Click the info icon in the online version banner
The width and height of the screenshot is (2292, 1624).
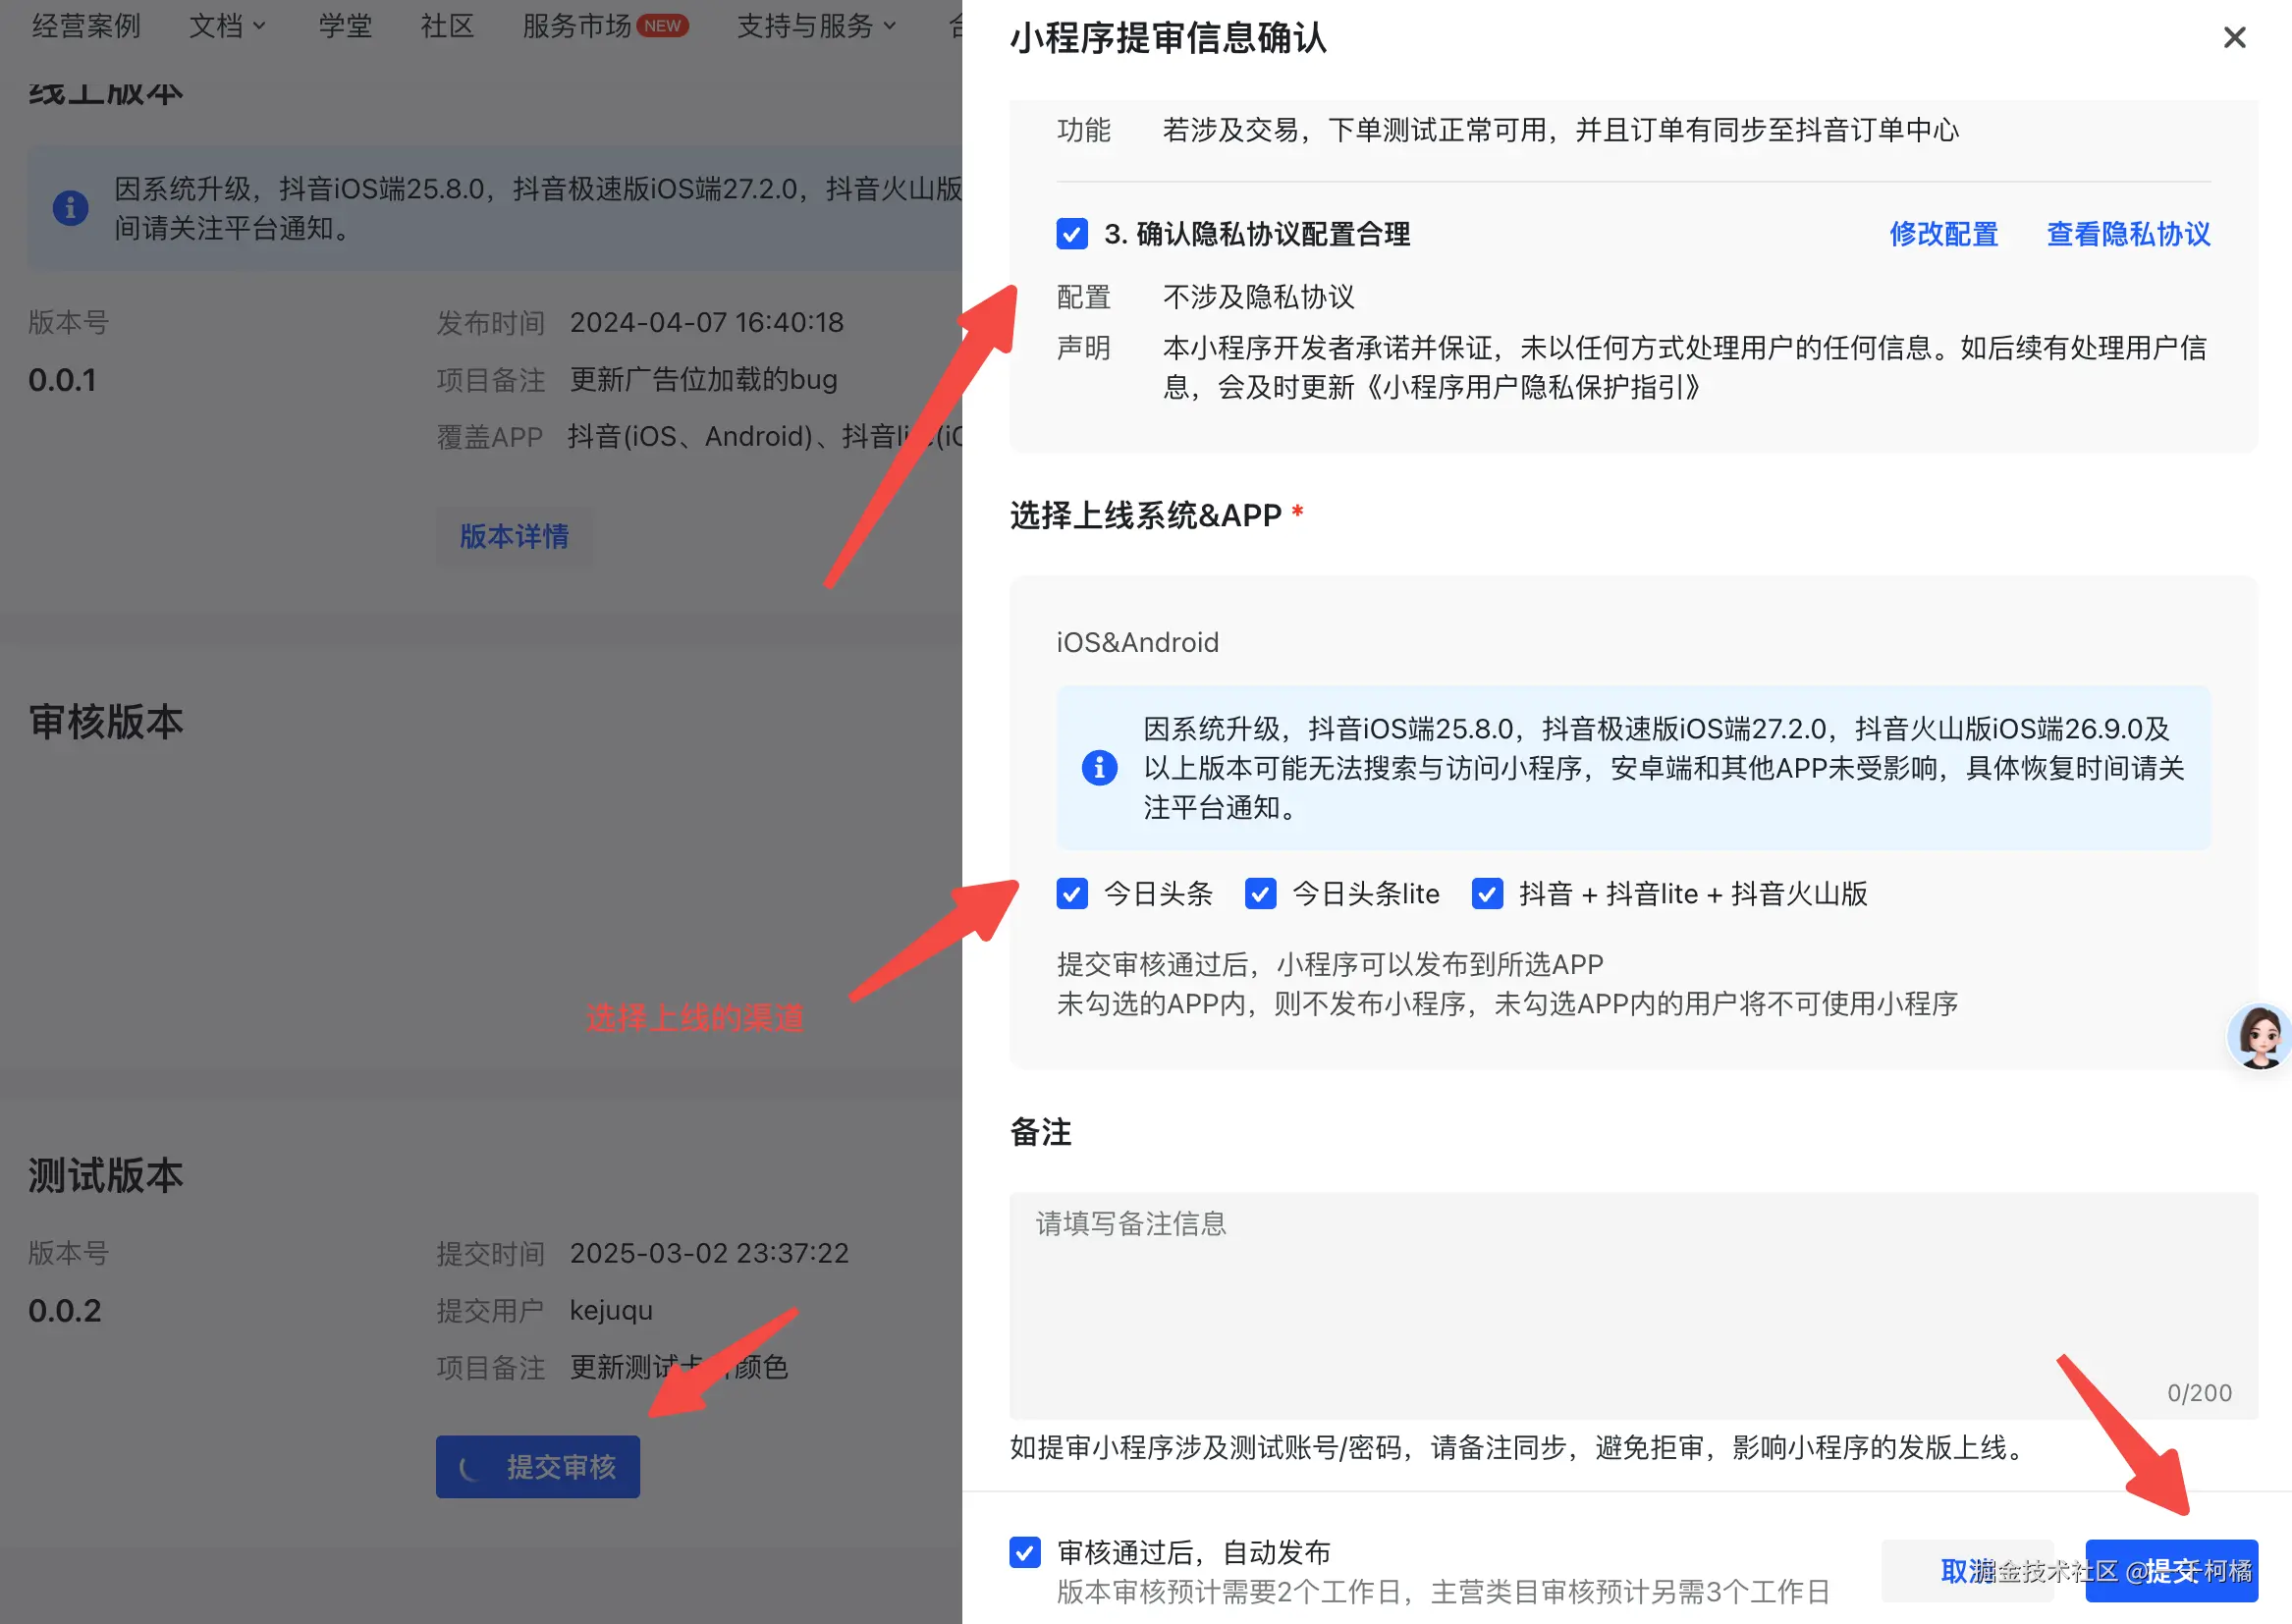tap(70, 208)
